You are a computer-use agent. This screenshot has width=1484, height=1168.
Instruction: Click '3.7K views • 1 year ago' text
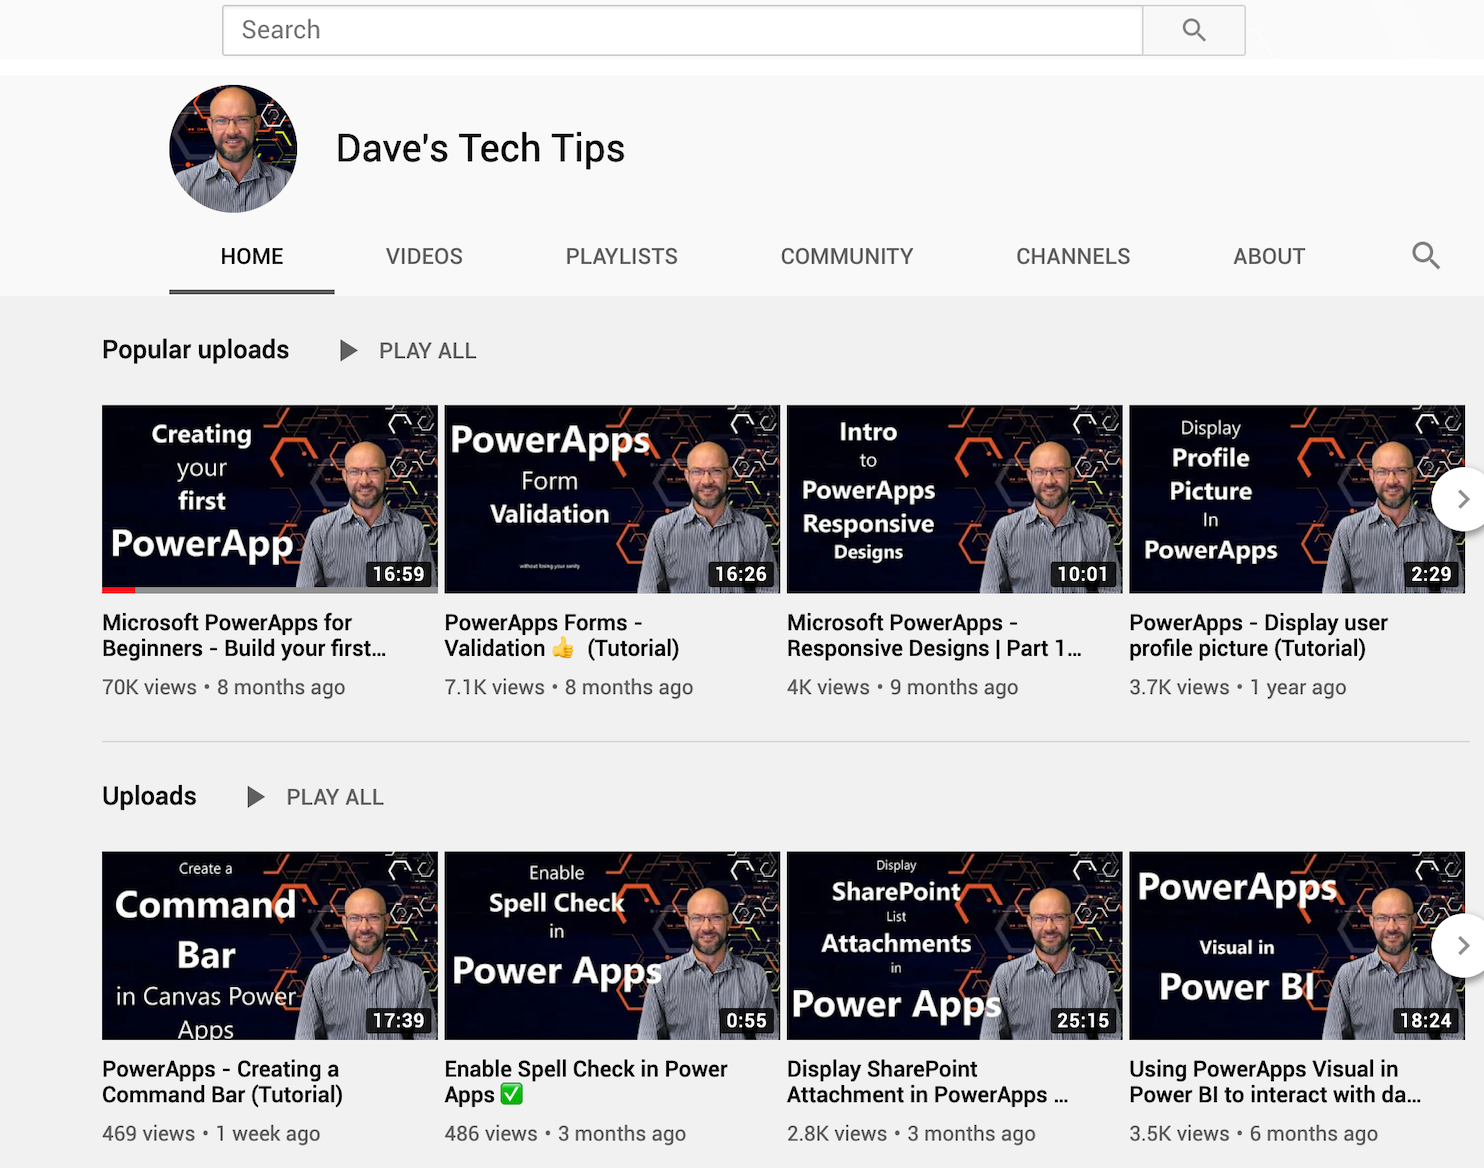click(x=1238, y=687)
